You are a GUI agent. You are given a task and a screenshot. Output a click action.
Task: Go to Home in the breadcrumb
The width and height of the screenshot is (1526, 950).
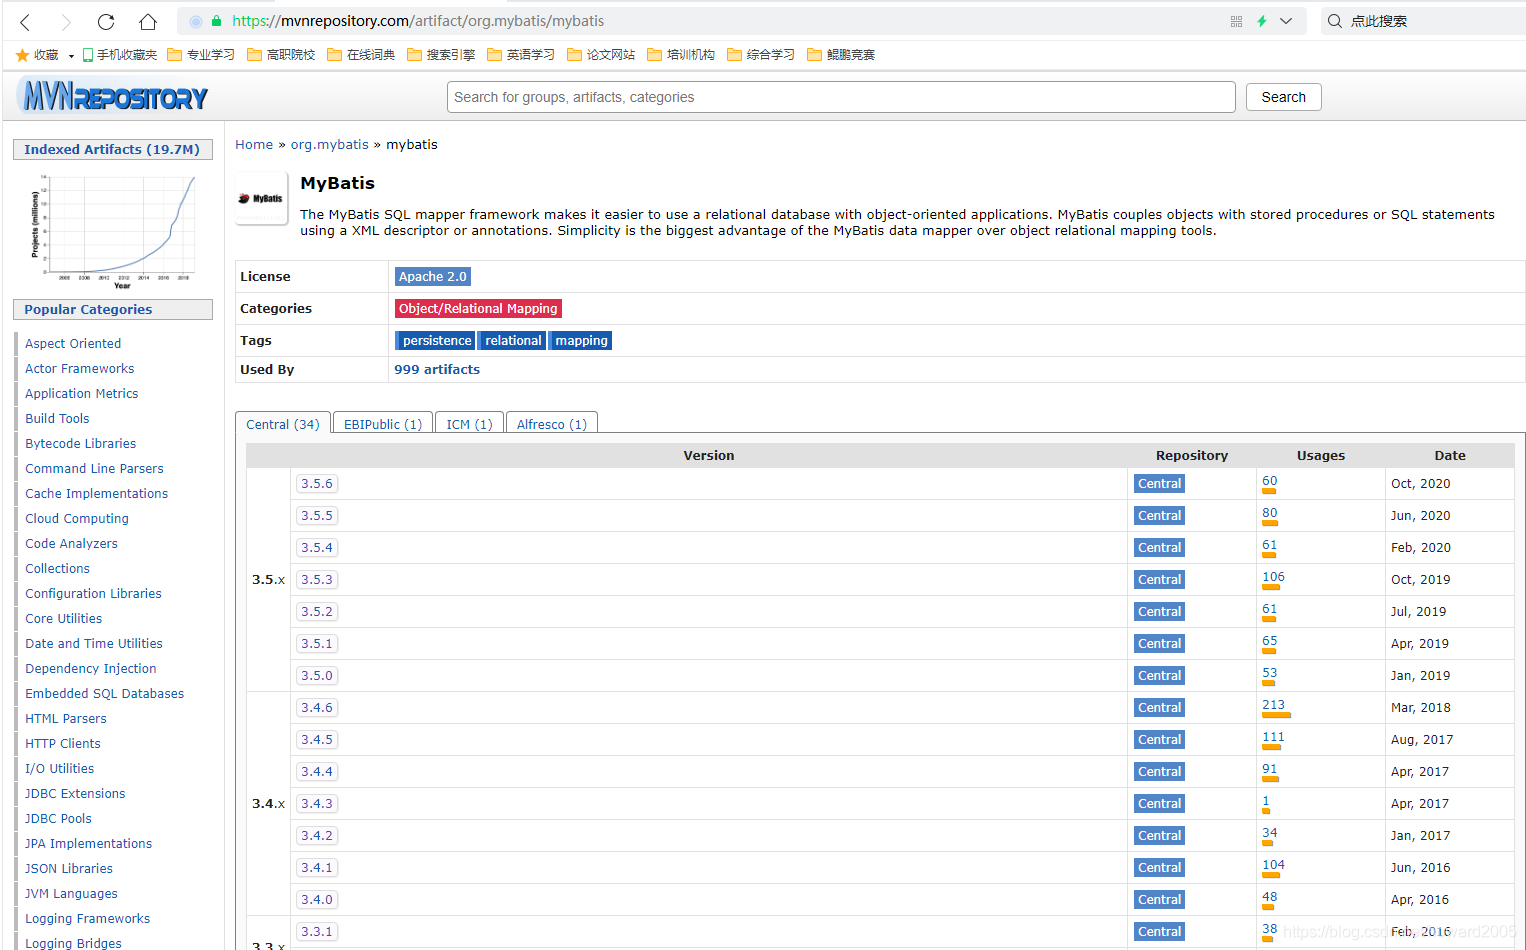click(254, 145)
